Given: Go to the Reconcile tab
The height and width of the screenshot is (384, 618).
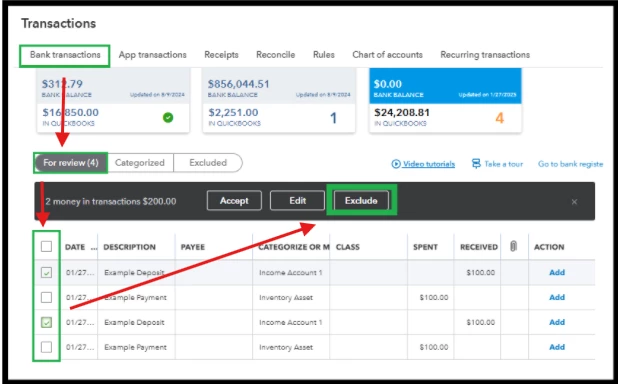Looking at the screenshot, I should [x=275, y=55].
